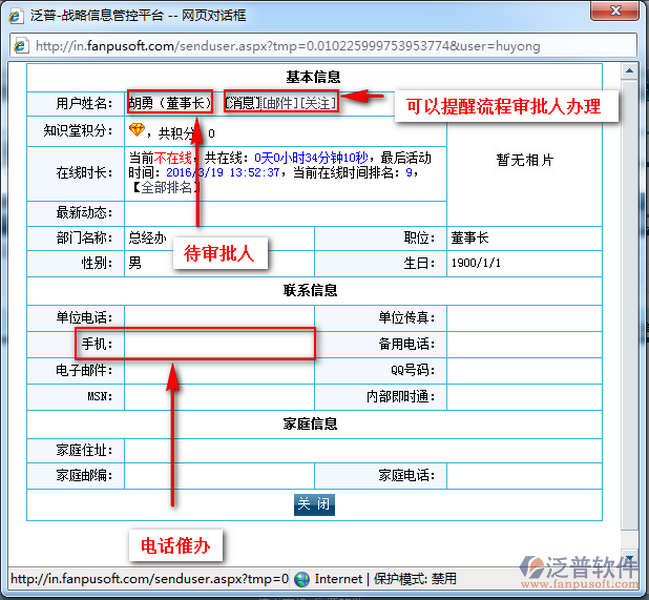
Task: Open the 全部排名 ranking link
Action: point(164,187)
